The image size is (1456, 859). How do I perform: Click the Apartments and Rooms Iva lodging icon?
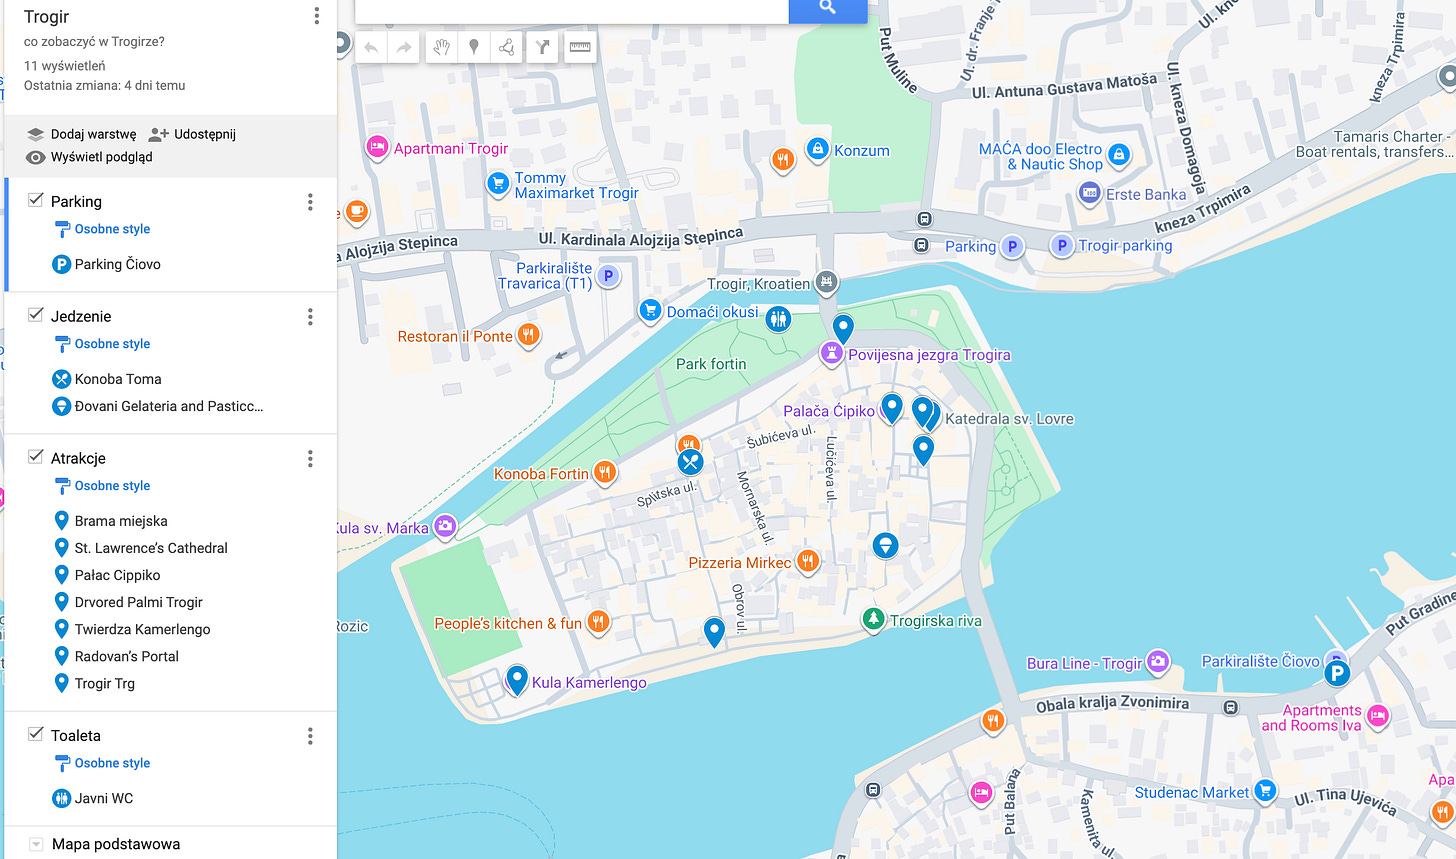coord(1378,715)
